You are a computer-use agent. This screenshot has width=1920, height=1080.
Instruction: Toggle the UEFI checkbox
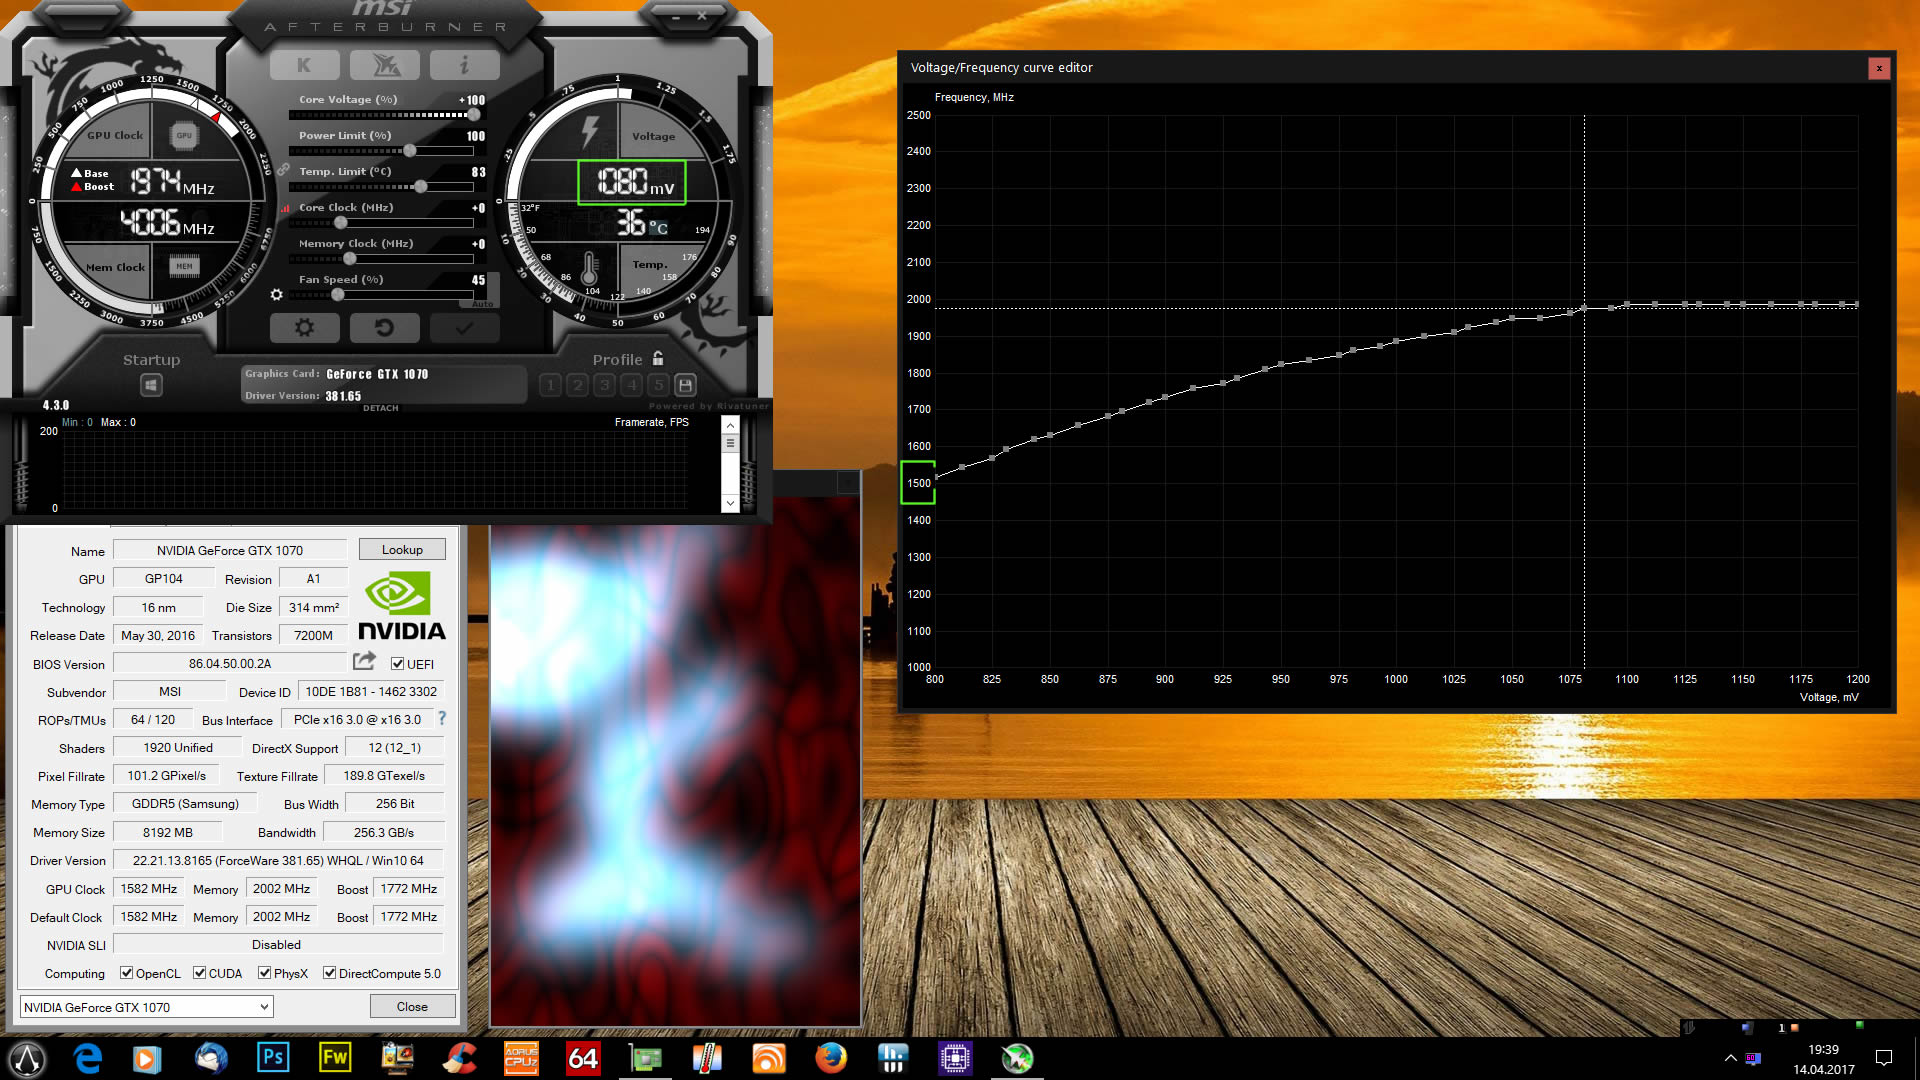398,664
